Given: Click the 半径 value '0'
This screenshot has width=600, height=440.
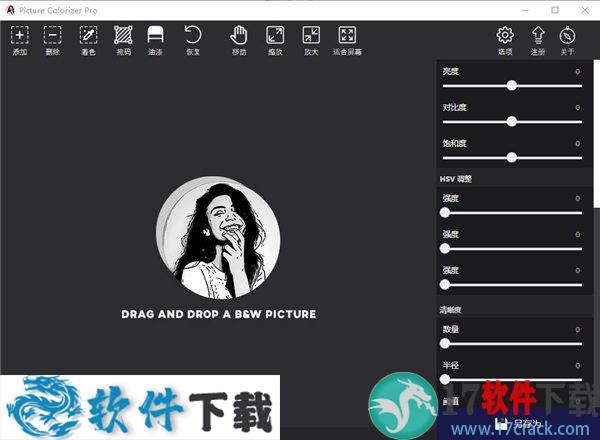Looking at the screenshot, I should coord(577,365).
